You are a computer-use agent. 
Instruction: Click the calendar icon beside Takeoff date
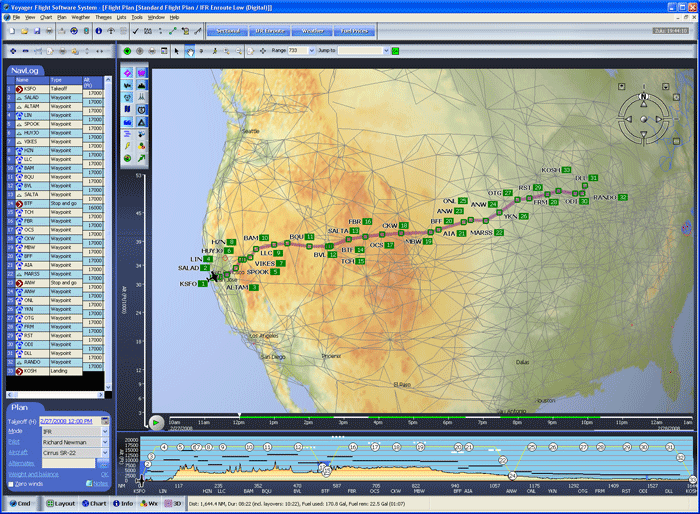pyautogui.click(x=105, y=421)
